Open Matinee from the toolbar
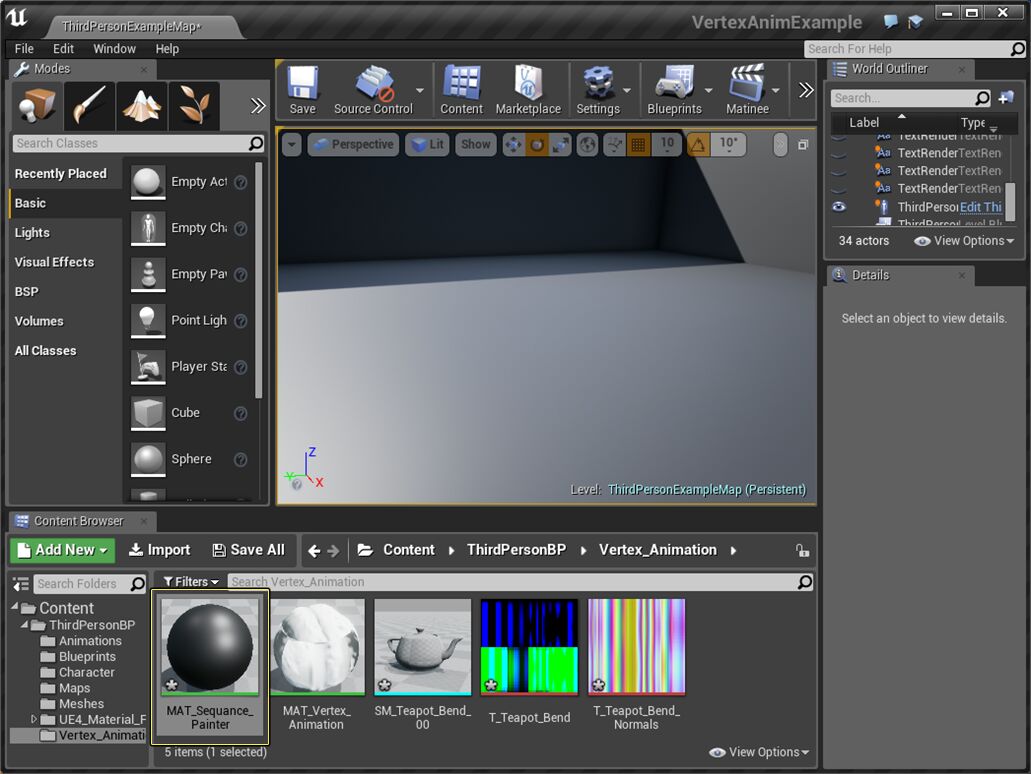Screen dimensions: 1031x774 pyautogui.click(x=747, y=89)
